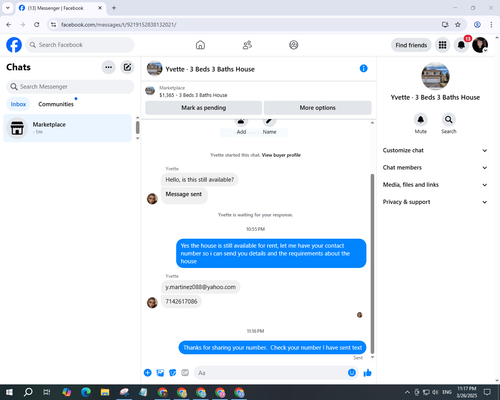The width and height of the screenshot is (500, 400).
Task: Open the house thumbnail in info panel
Action: [435, 76]
